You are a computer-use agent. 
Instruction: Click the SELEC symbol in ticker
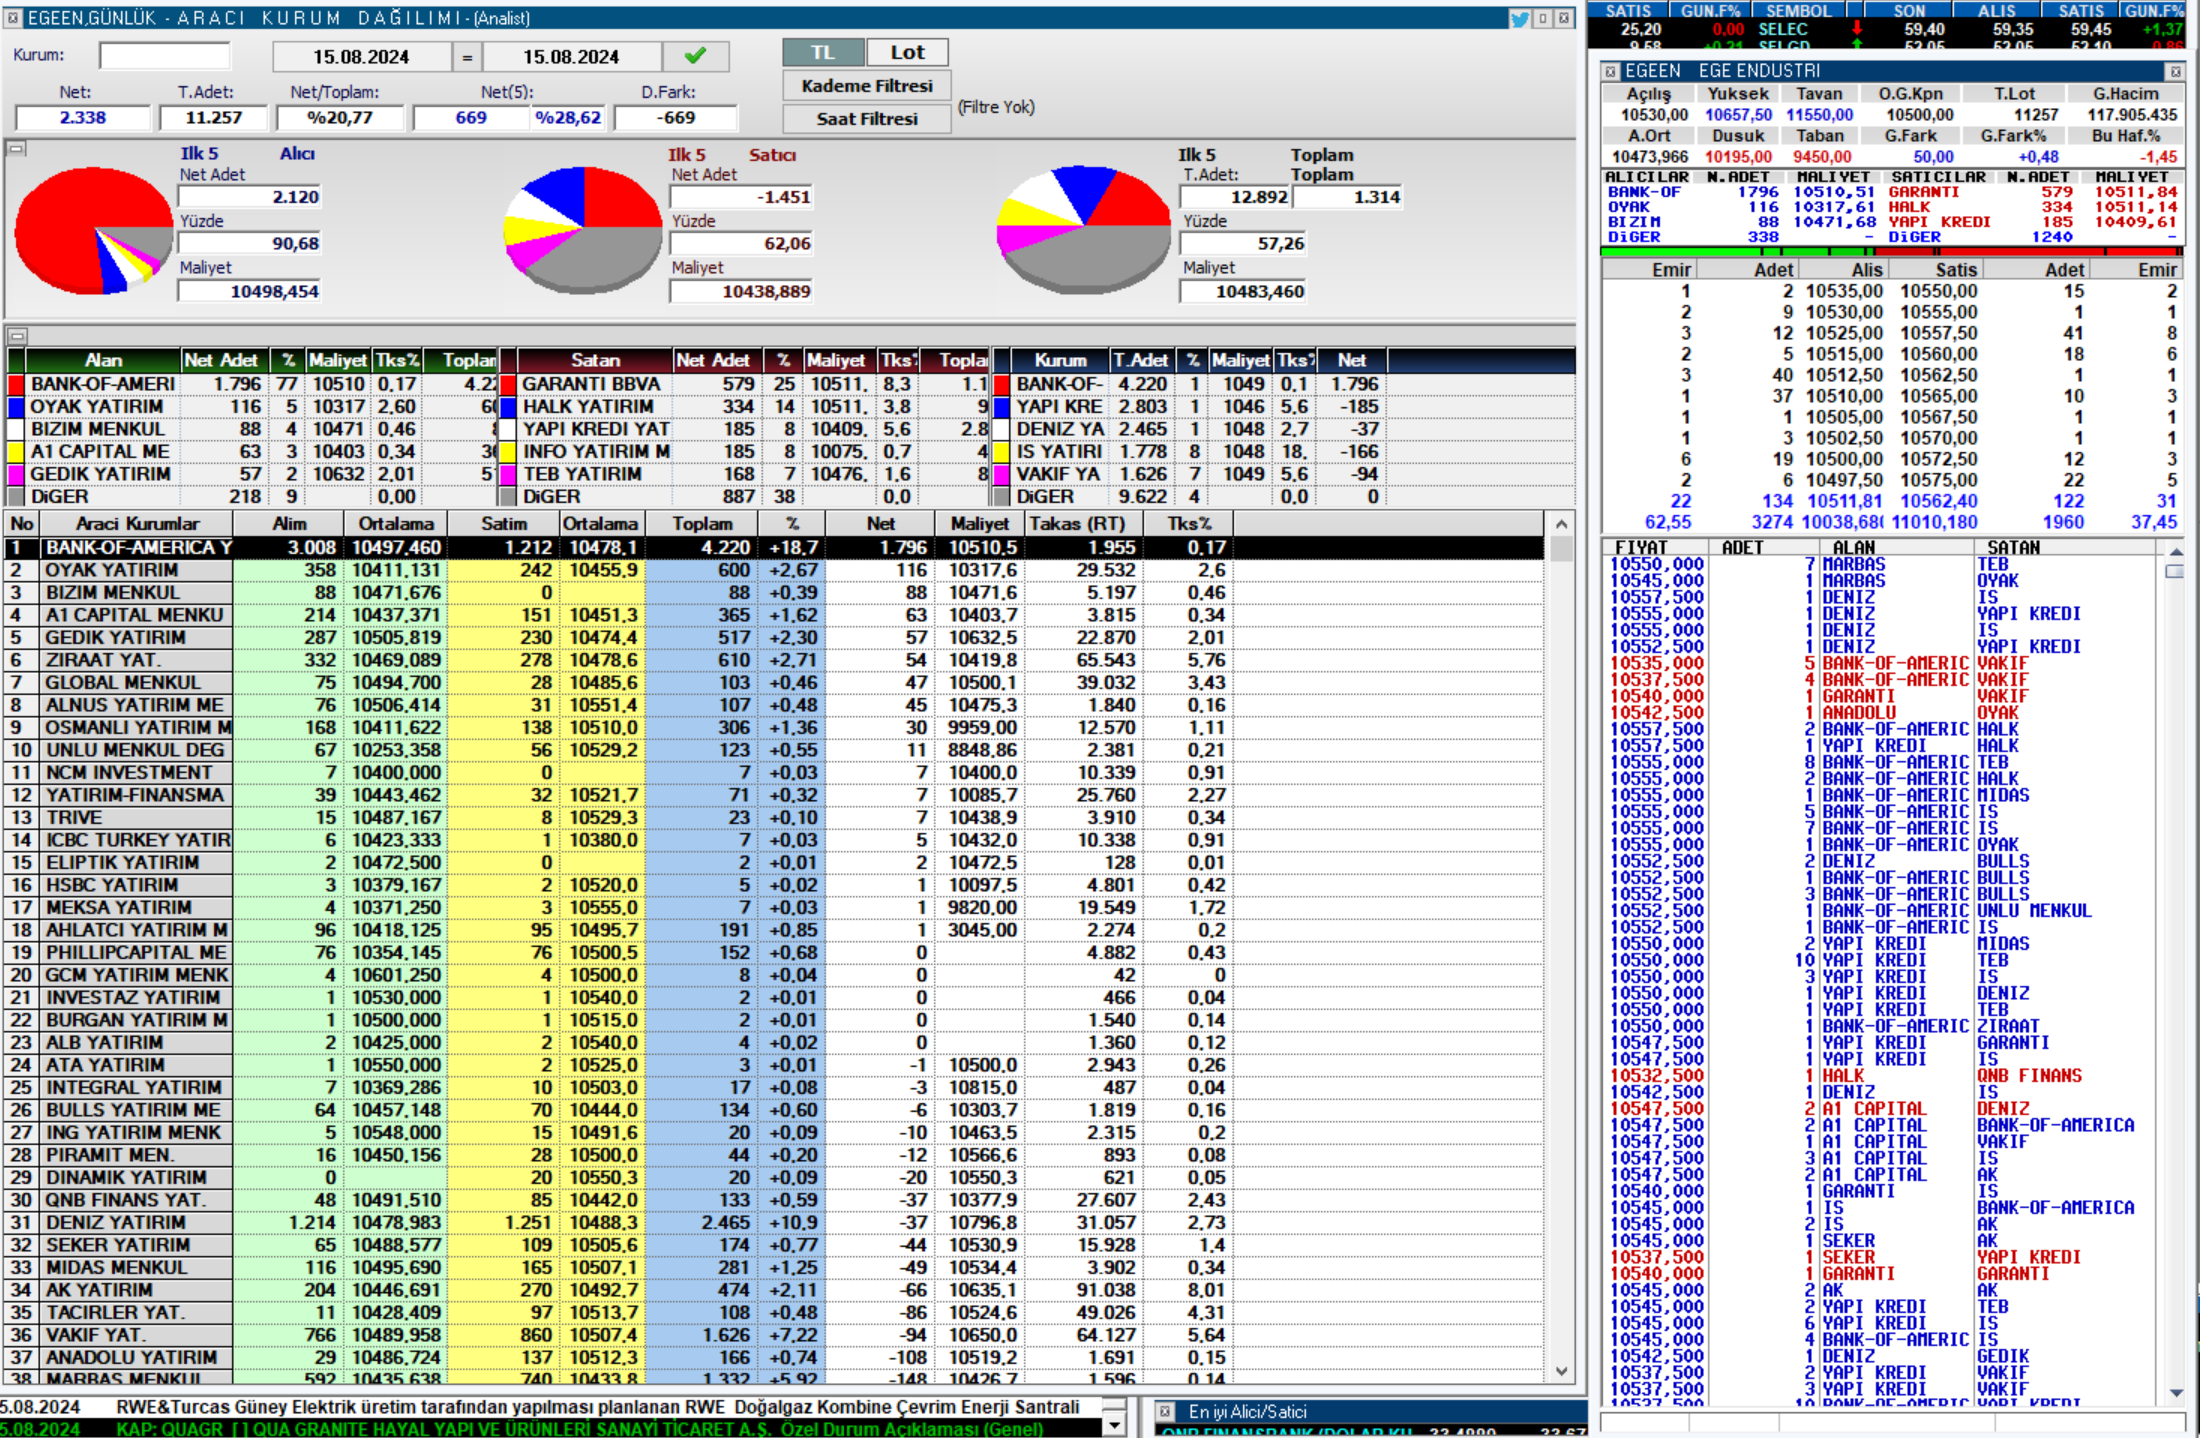[x=1783, y=30]
